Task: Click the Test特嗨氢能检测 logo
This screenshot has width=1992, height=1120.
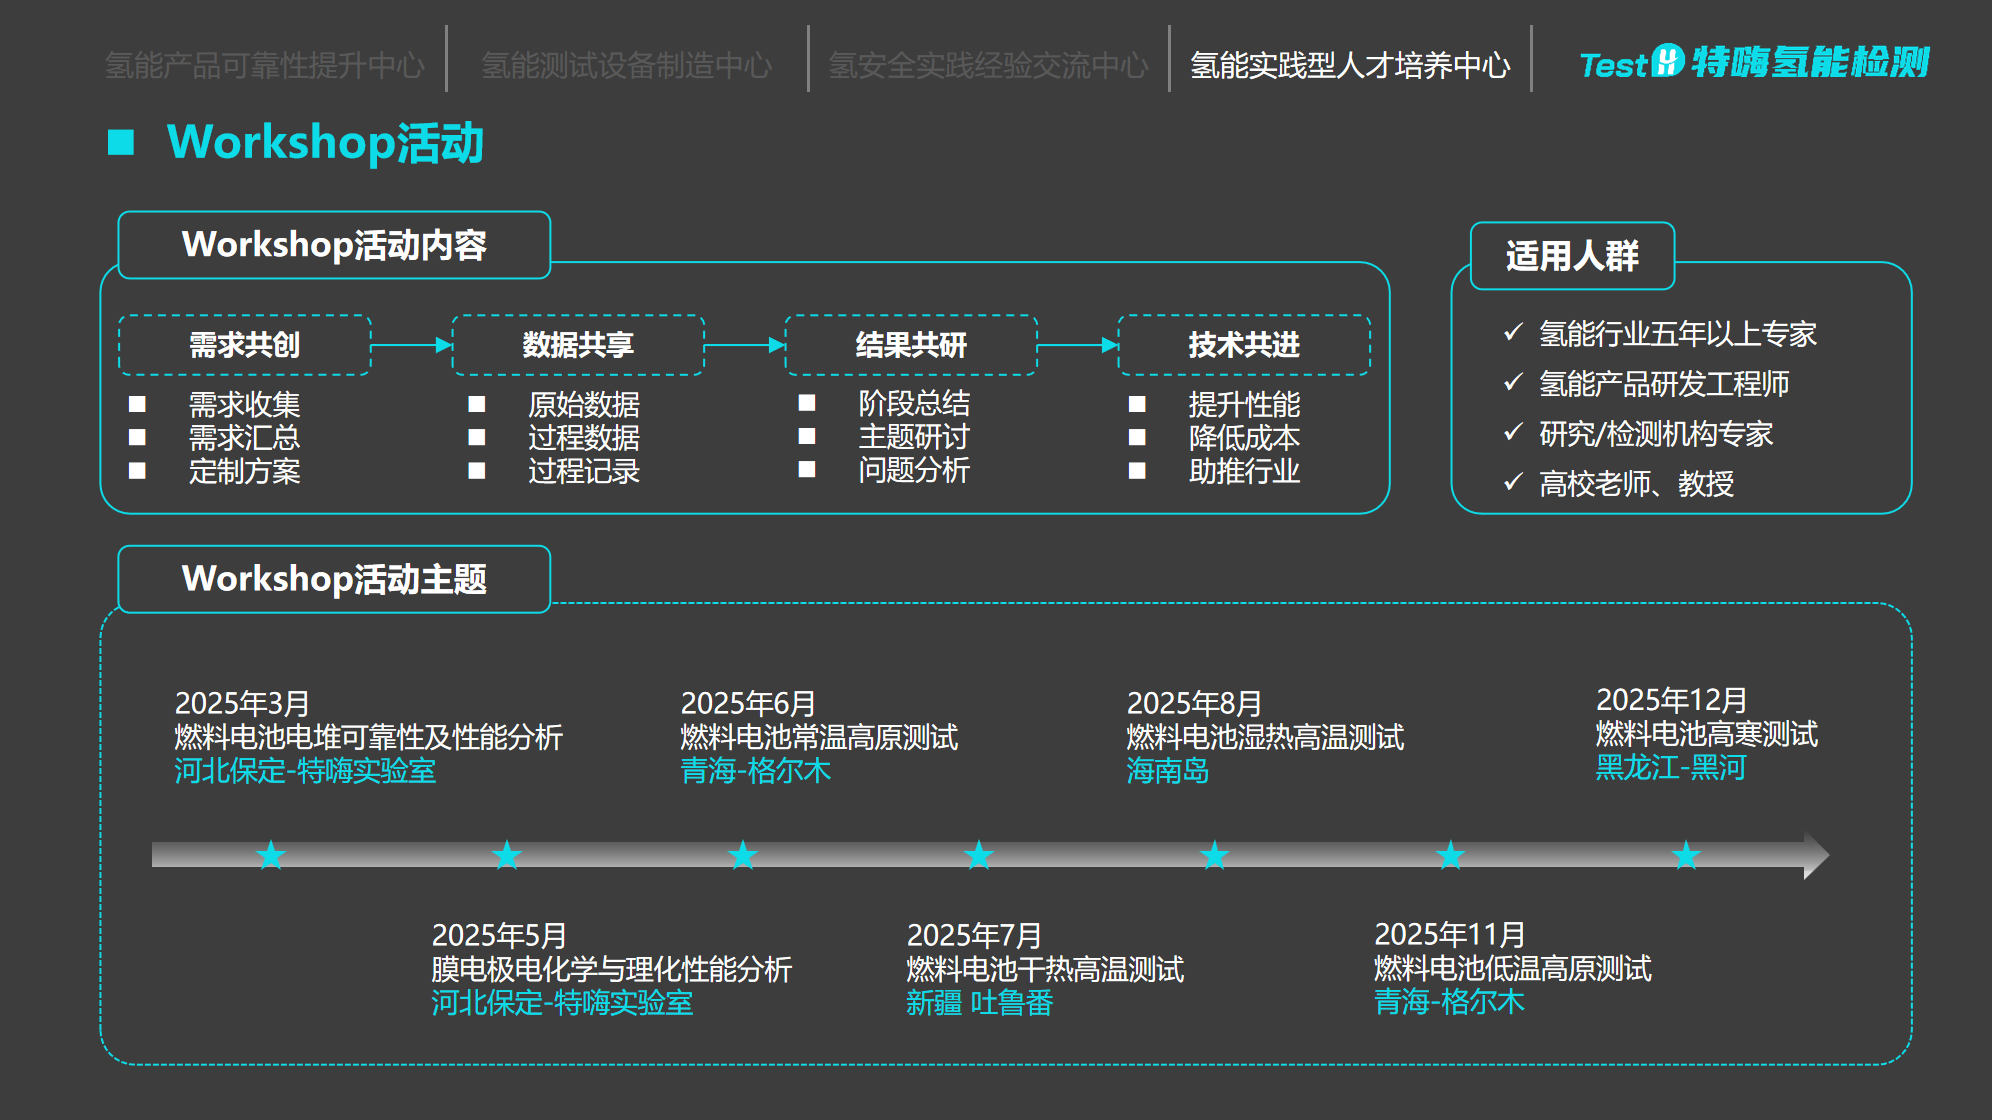Action: (1754, 63)
